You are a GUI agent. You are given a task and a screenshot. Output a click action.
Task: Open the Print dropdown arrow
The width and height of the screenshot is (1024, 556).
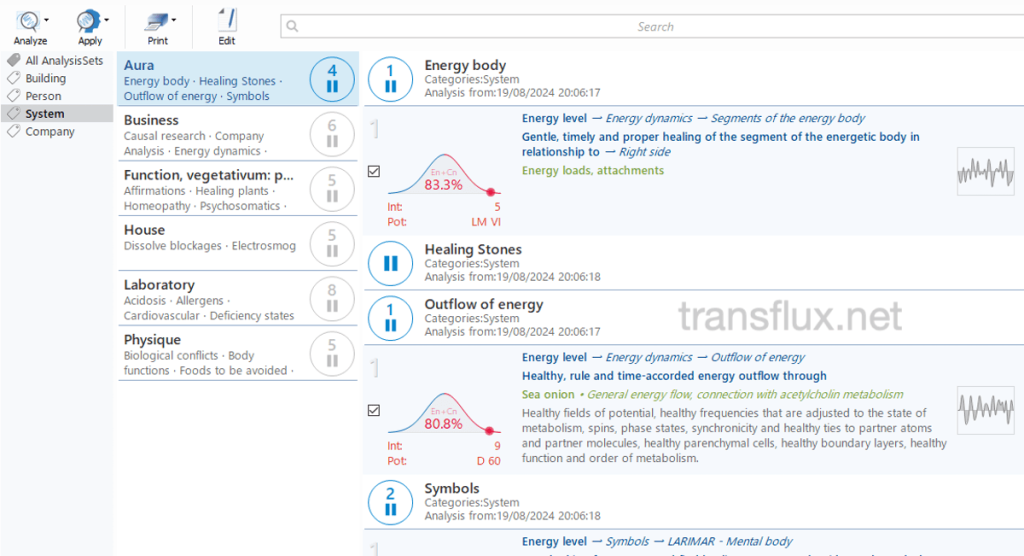174,20
